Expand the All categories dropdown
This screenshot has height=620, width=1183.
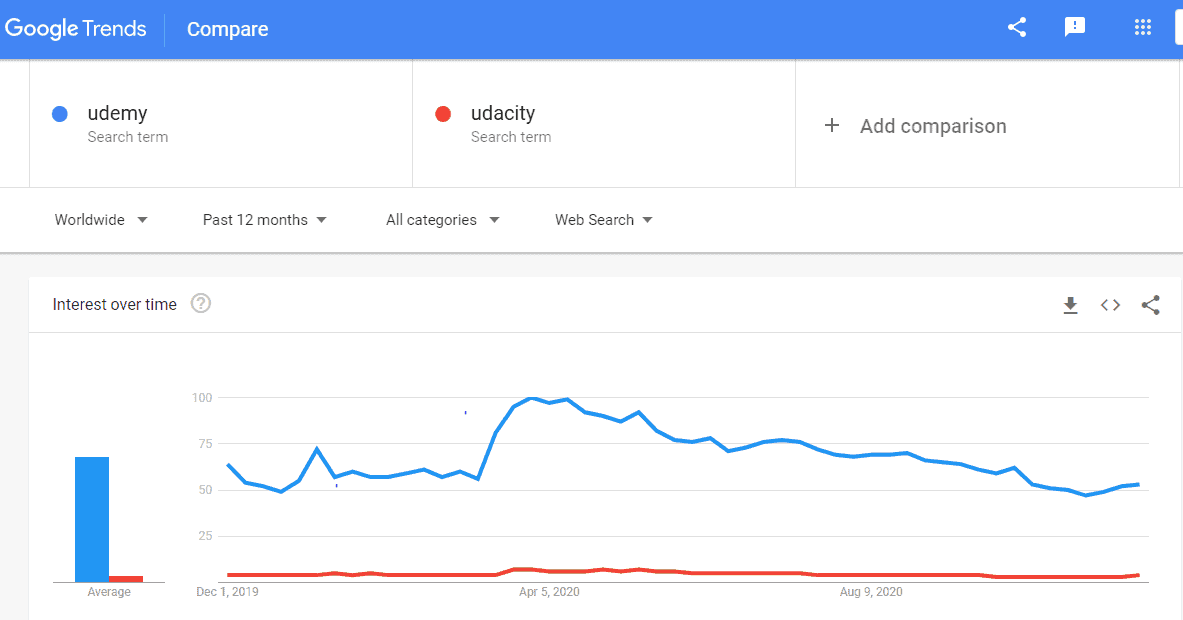443,219
